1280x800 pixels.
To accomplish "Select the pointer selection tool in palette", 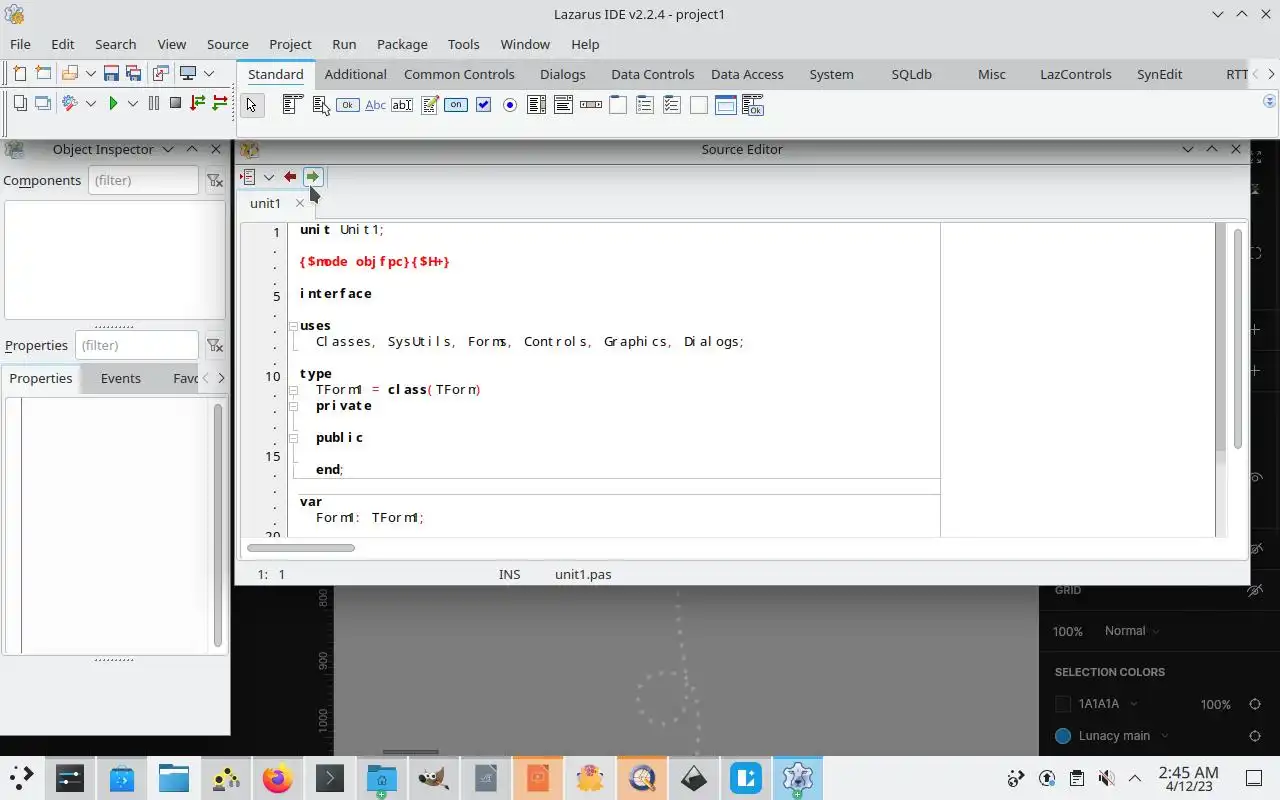I will pos(252,105).
